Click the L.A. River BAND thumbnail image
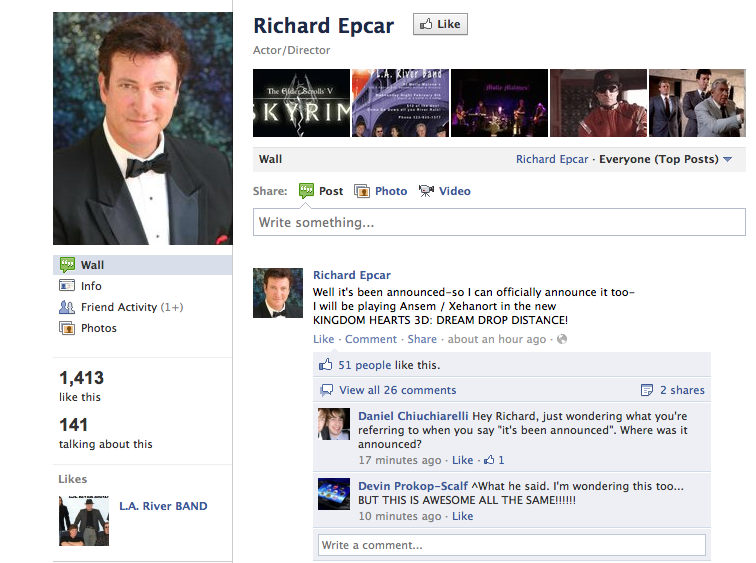 click(84, 521)
